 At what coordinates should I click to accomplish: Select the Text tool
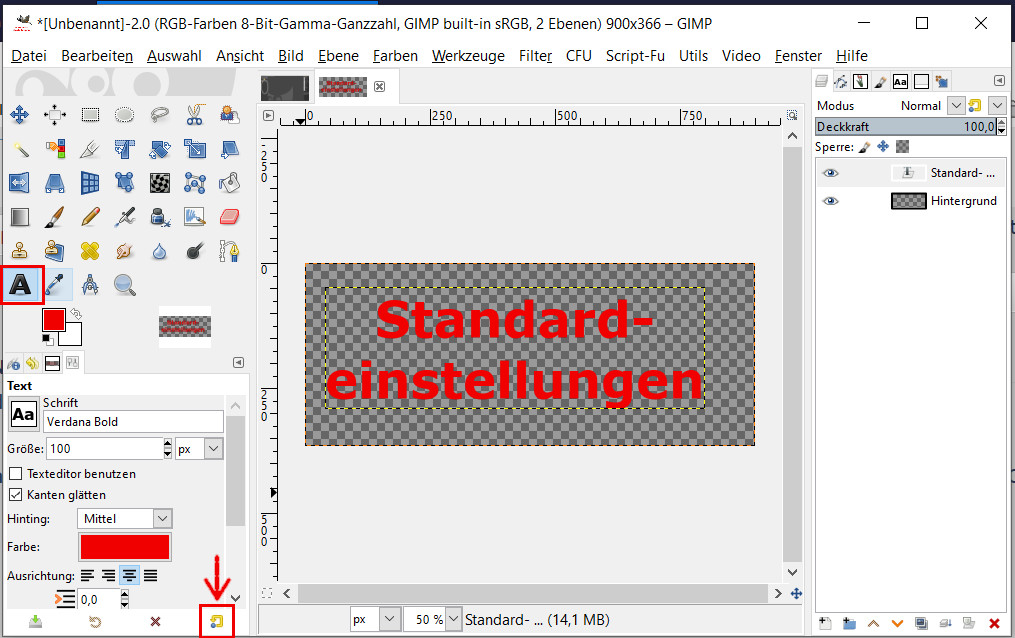21,285
